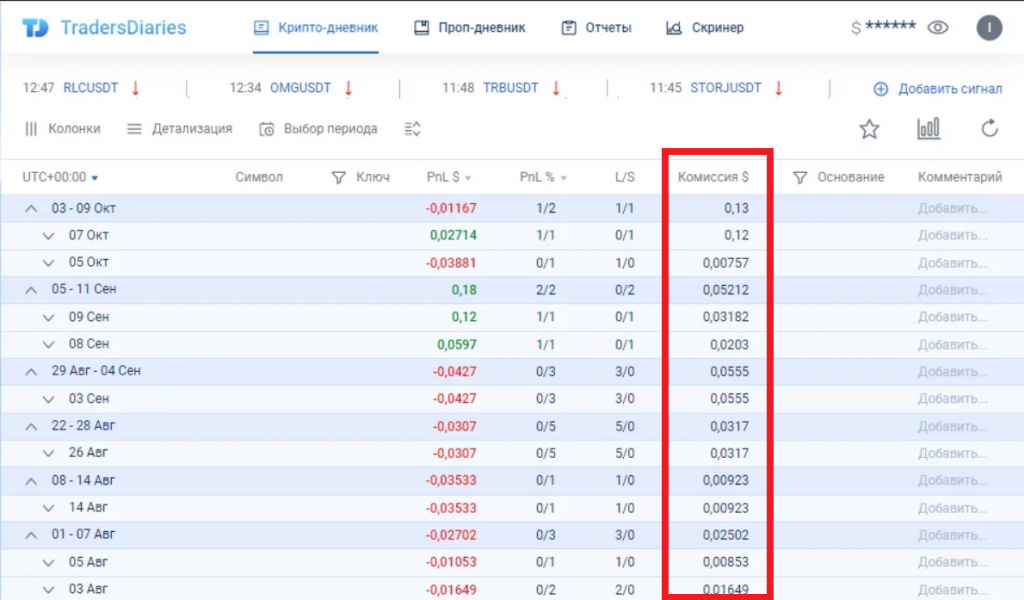This screenshot has width=1024, height=600.
Task: Sort by PnL % column
Action: pyautogui.click(x=543, y=177)
